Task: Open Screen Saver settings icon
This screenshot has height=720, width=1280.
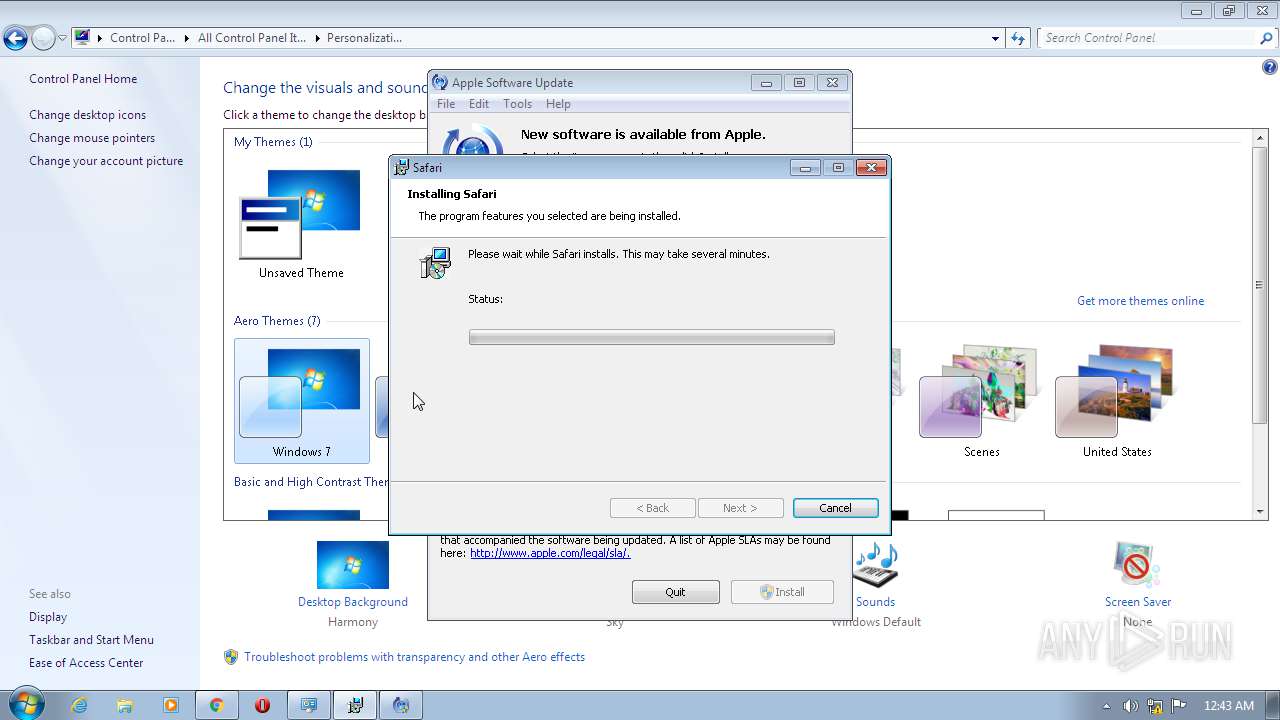Action: tap(1137, 566)
